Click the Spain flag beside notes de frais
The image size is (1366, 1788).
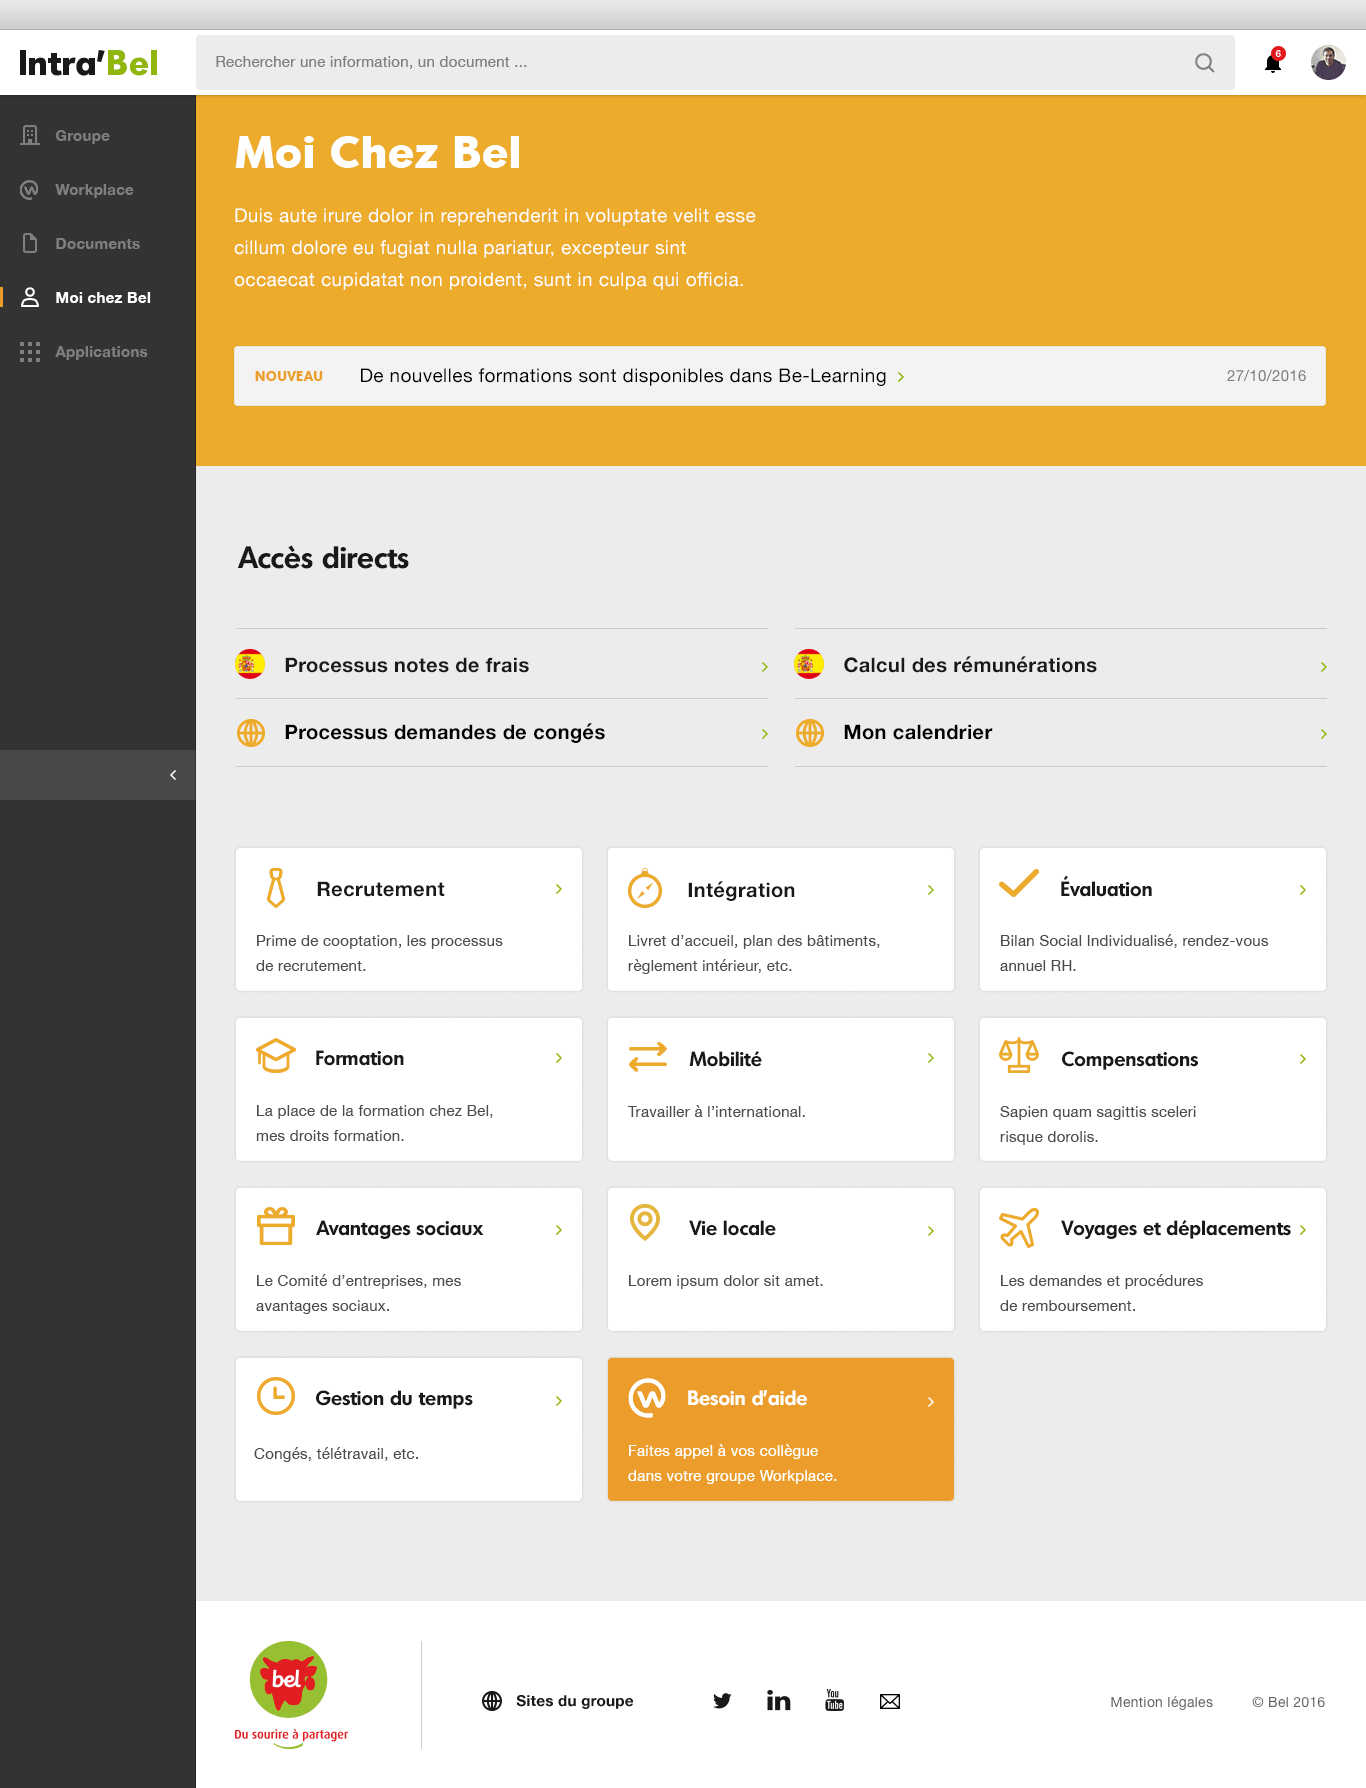(x=250, y=664)
